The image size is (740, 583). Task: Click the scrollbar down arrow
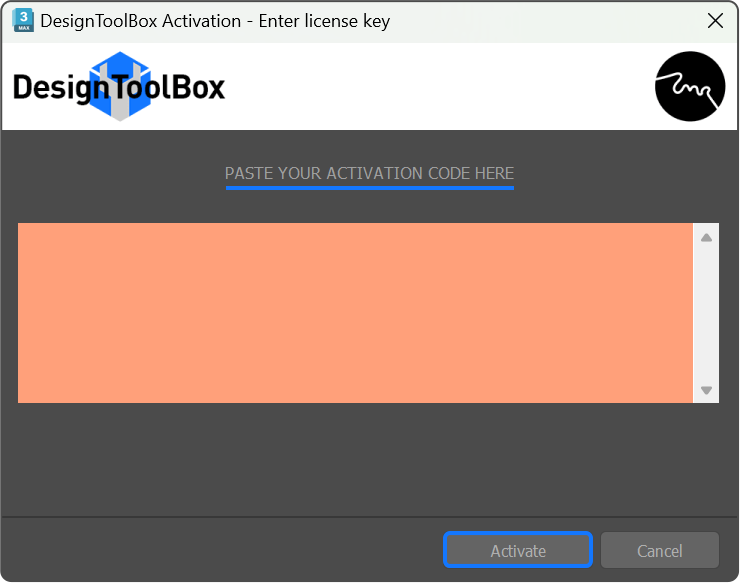(706, 390)
